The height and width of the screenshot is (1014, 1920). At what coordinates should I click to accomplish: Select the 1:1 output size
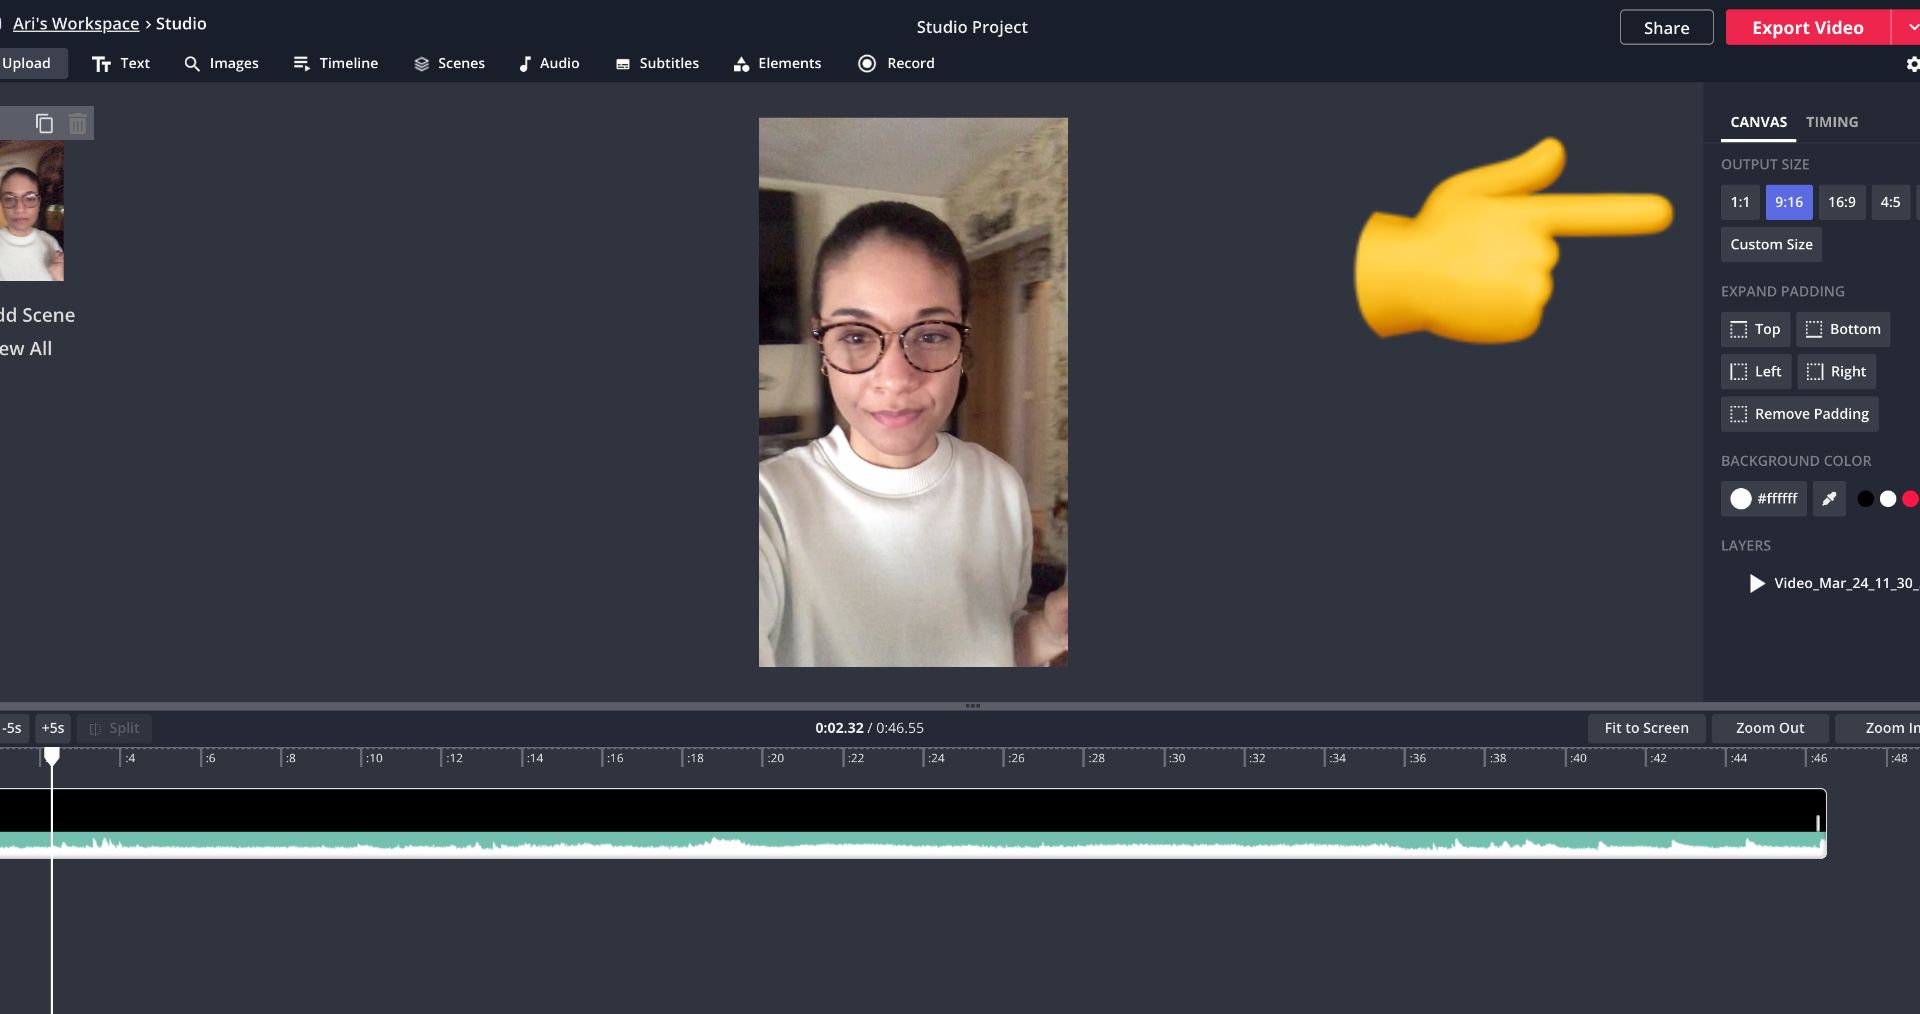click(x=1740, y=202)
